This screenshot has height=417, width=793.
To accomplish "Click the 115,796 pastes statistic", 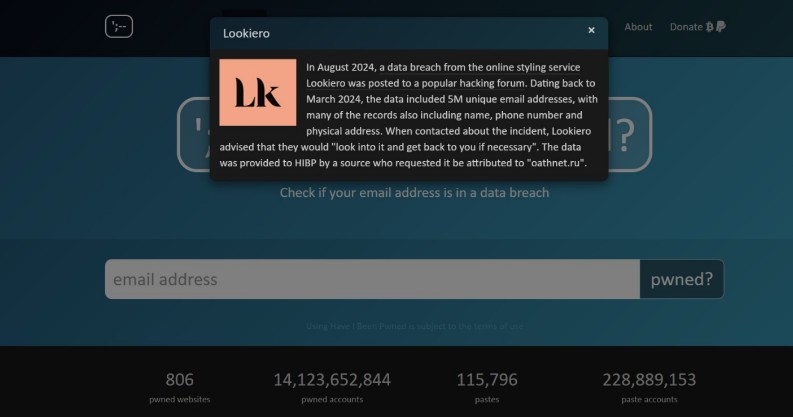I will click(x=487, y=380).
